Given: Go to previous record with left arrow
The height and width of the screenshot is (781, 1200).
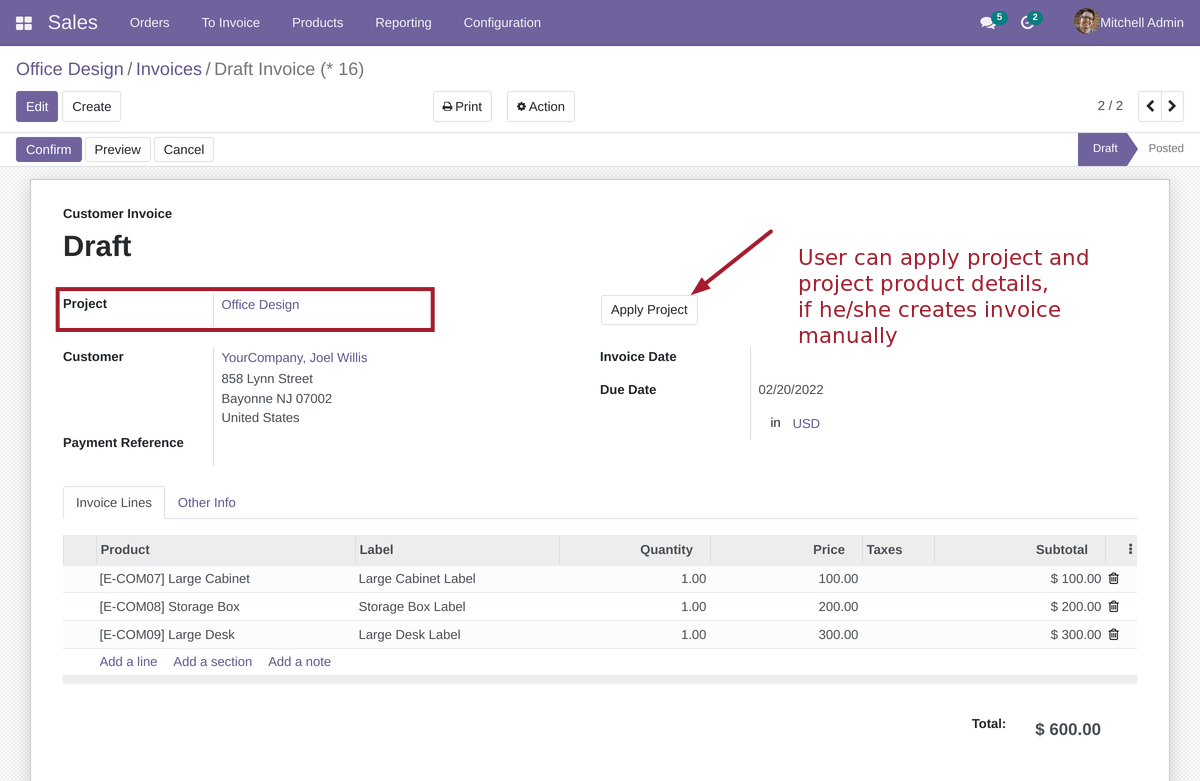Looking at the screenshot, I should [1149, 105].
